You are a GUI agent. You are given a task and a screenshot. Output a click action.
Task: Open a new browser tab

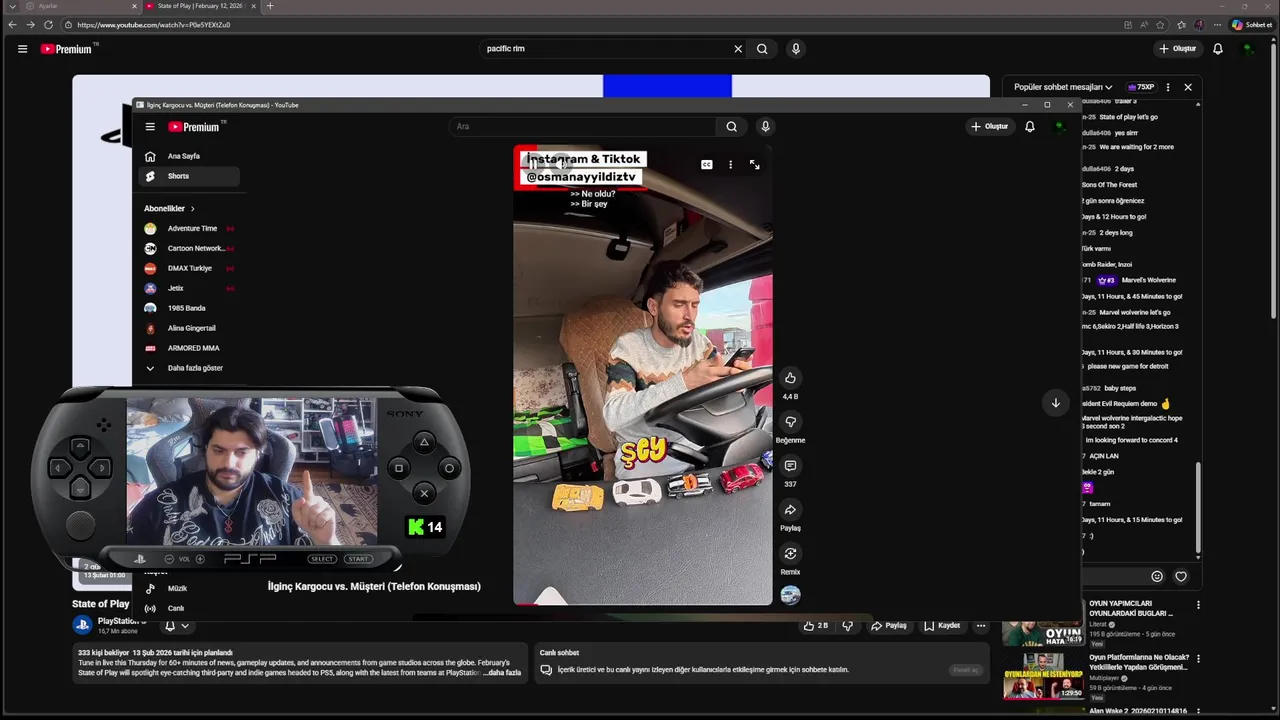coord(269,6)
